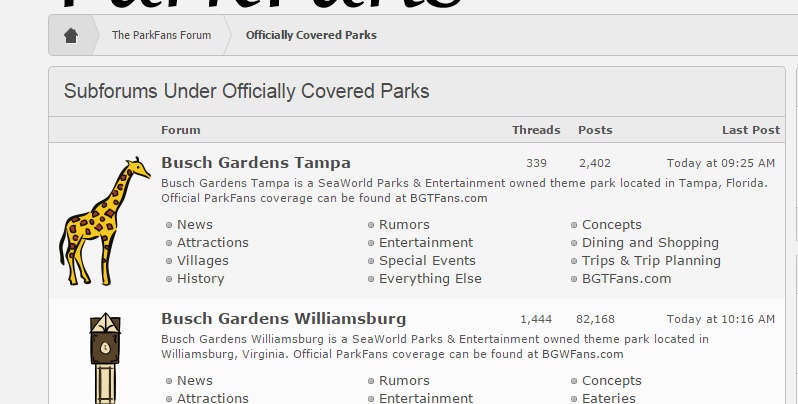The image size is (798, 404).
Task: Open the Busch Gardens Tampa forum title
Action: click(x=256, y=163)
